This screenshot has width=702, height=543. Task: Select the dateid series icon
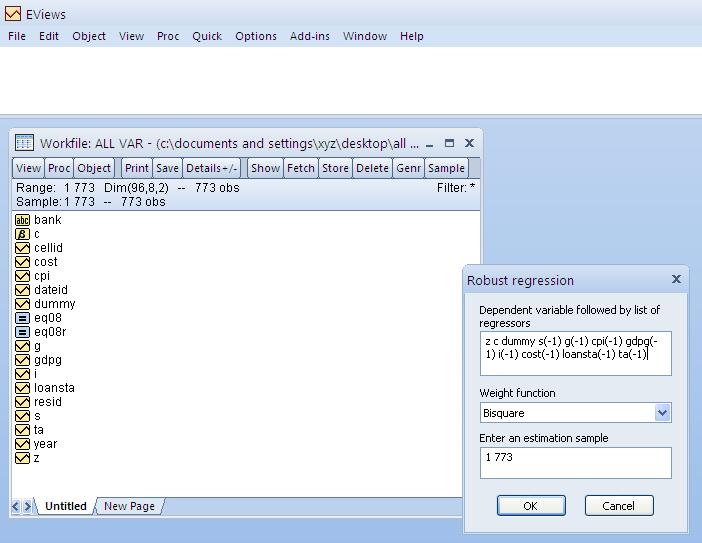(x=22, y=290)
